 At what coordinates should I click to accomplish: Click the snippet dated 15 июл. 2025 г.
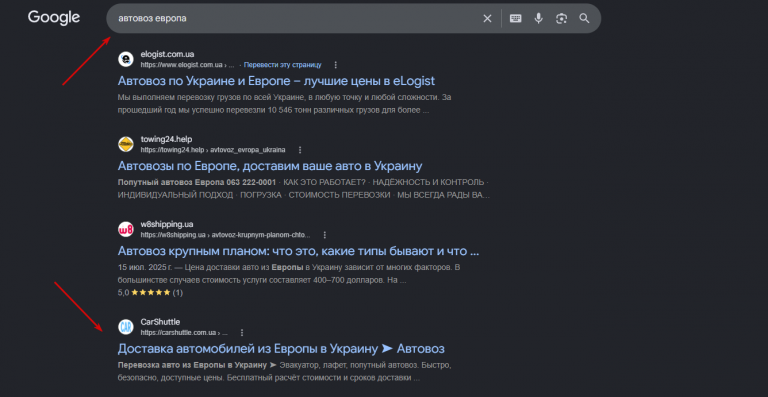tap(289, 274)
